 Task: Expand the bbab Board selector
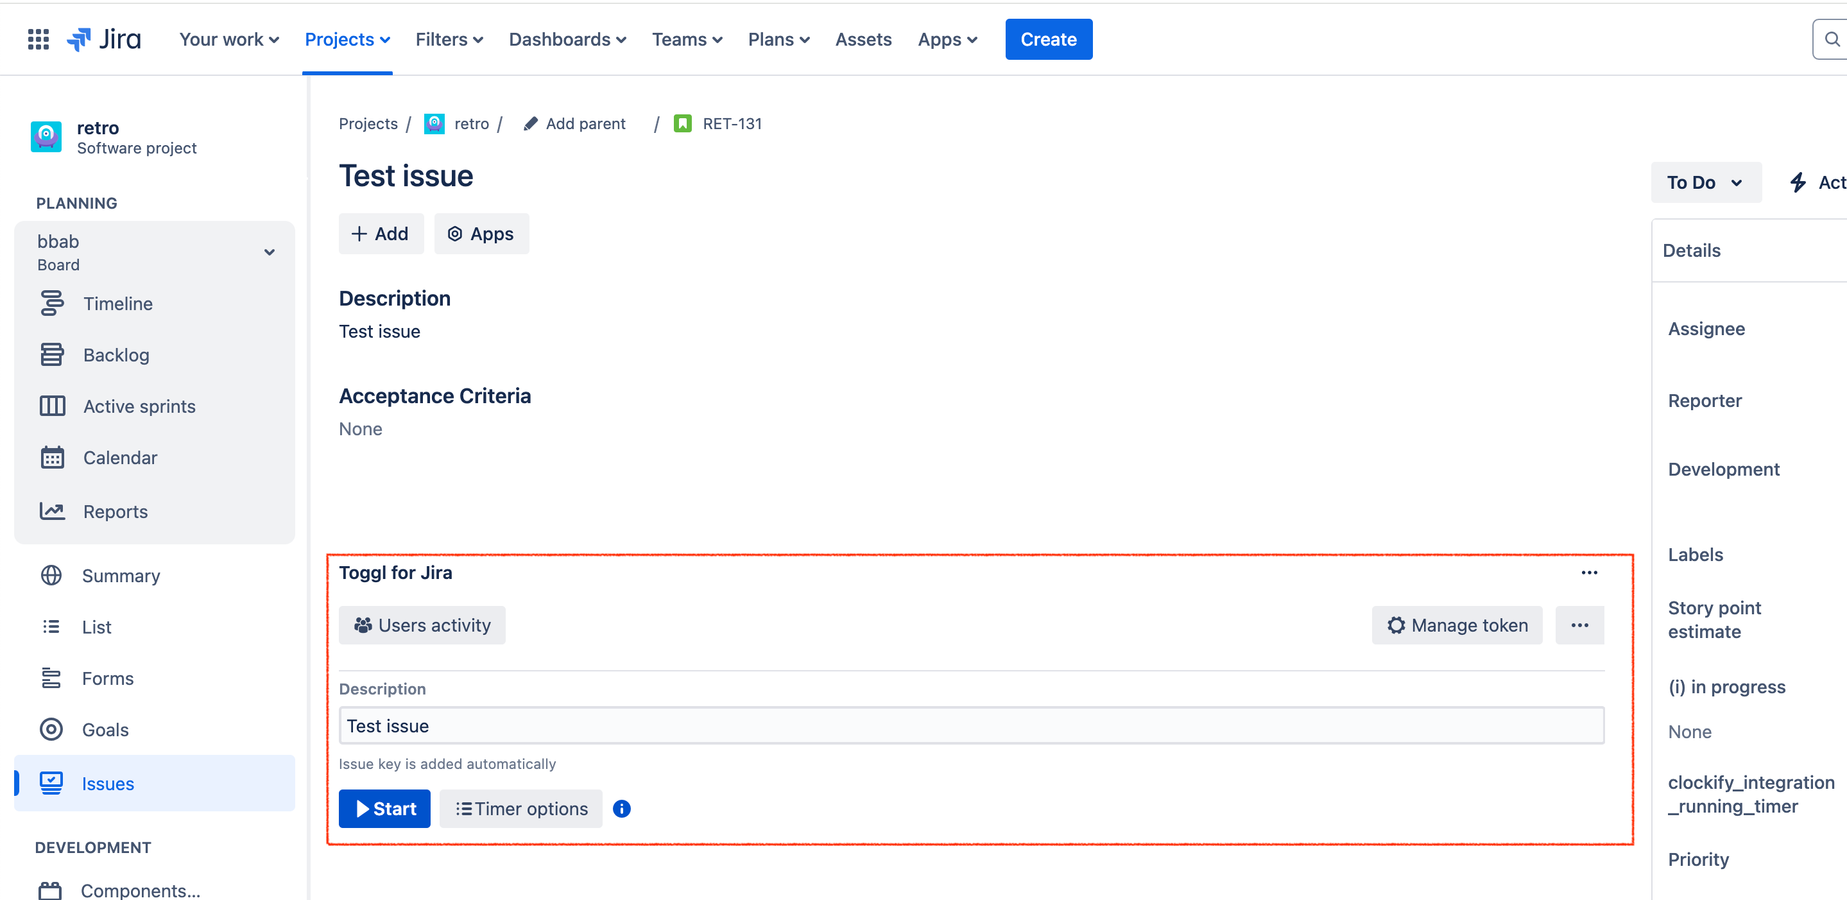[x=155, y=252]
